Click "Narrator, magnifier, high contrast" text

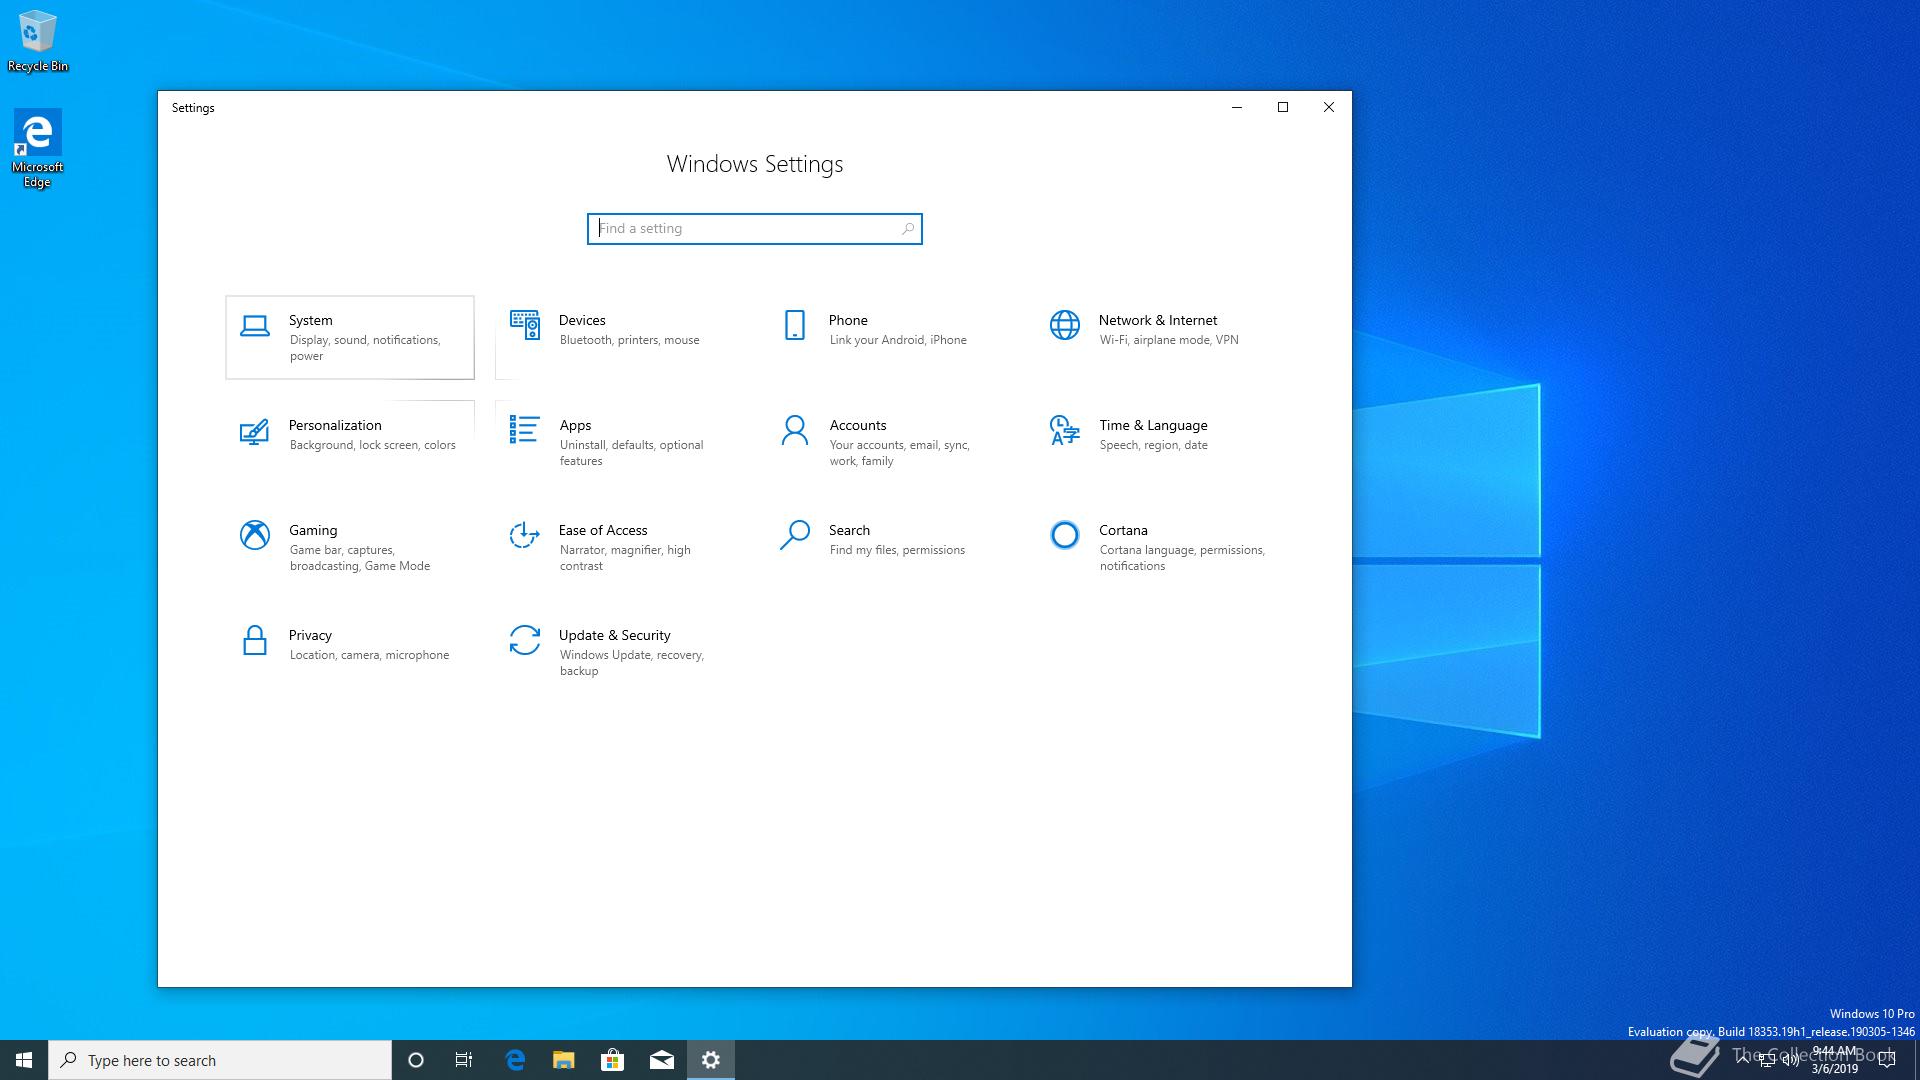click(625, 558)
